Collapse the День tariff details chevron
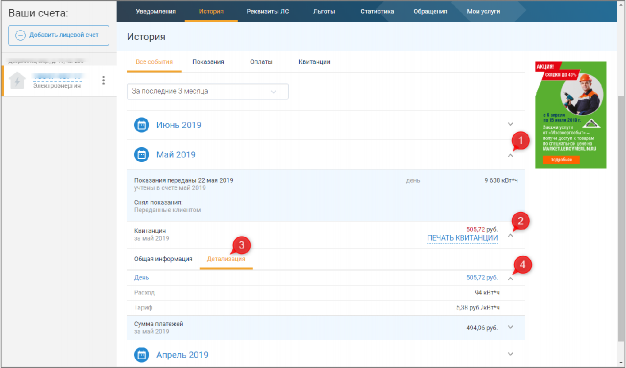The image size is (626, 368). coord(510,279)
